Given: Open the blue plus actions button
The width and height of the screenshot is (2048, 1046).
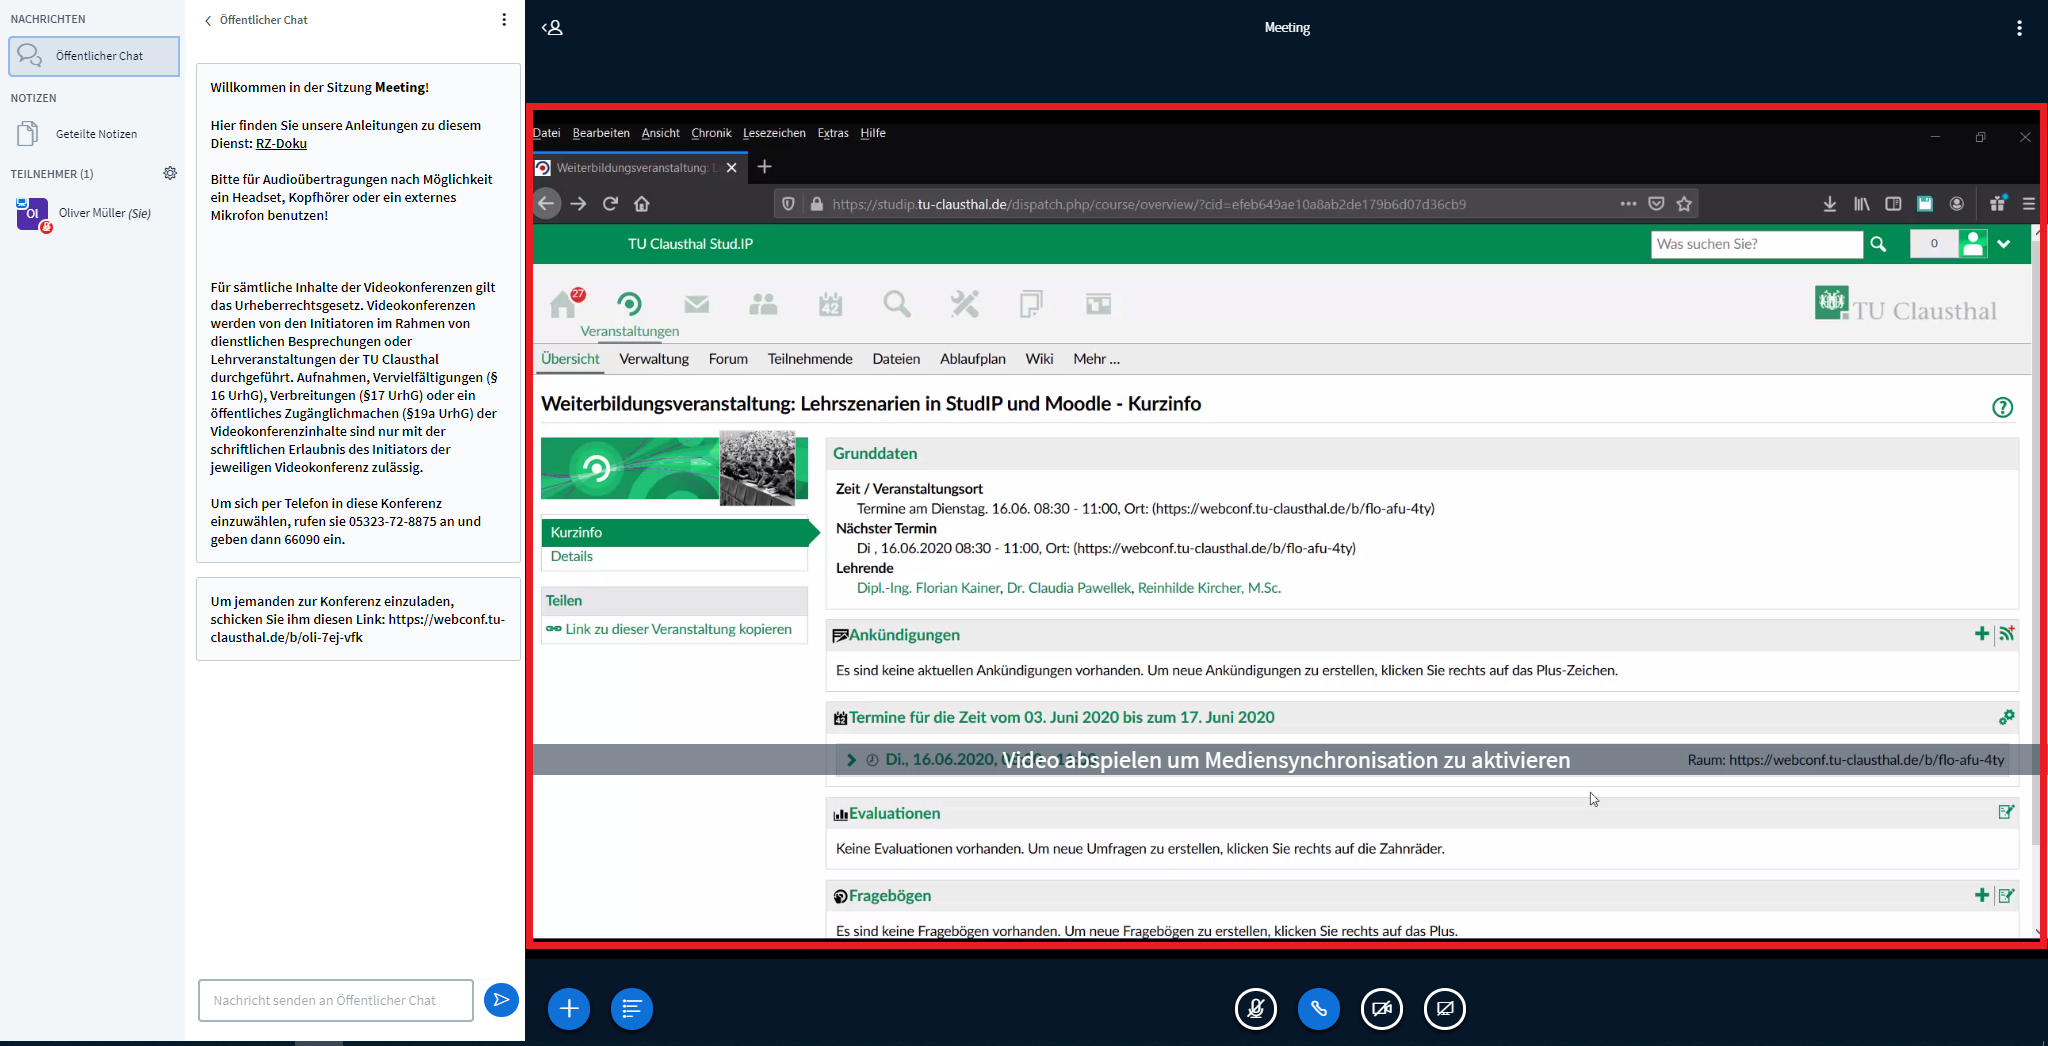Looking at the screenshot, I should coord(569,1009).
